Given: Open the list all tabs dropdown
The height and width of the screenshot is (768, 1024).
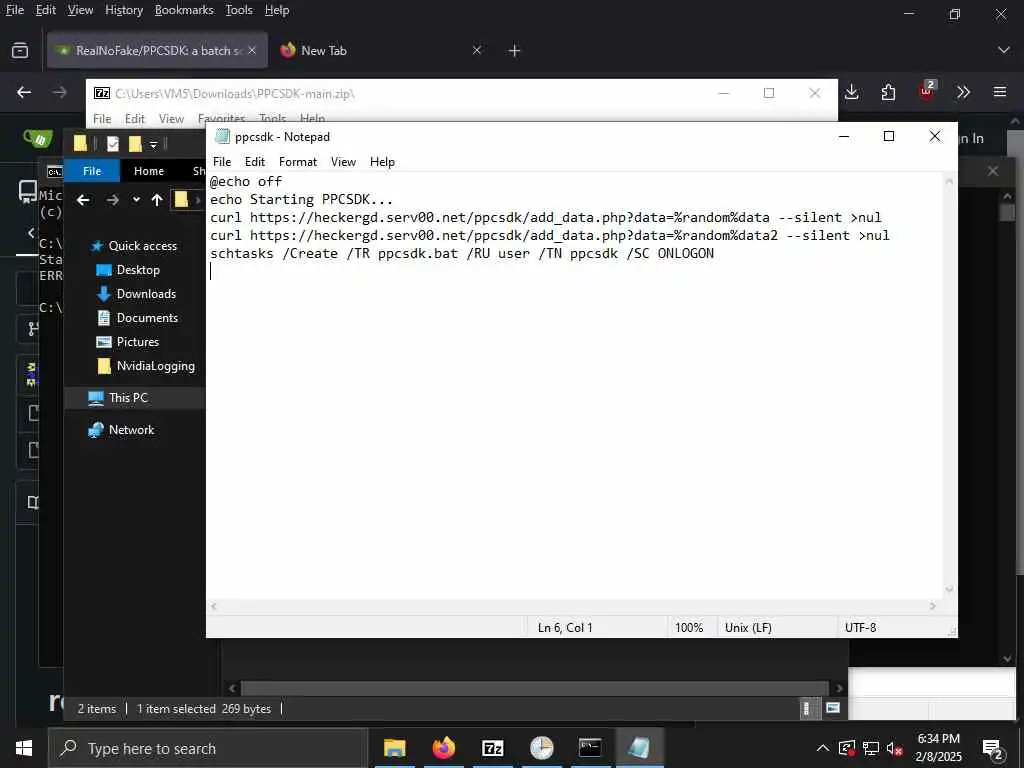Looking at the screenshot, I should point(1004,50).
